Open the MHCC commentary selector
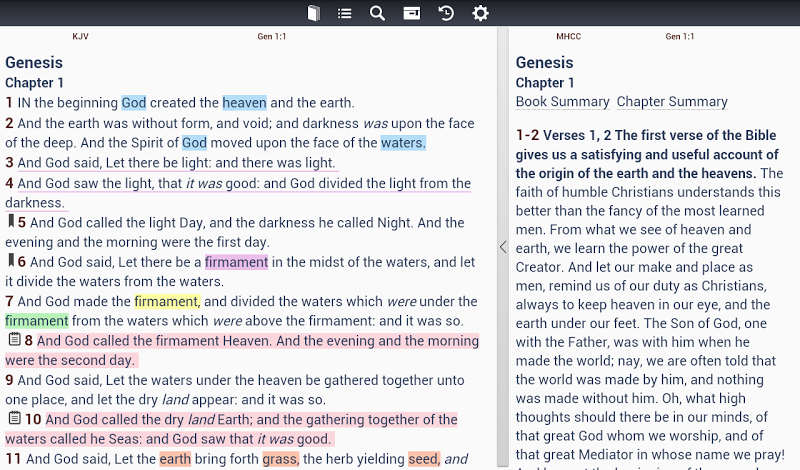 click(x=568, y=36)
